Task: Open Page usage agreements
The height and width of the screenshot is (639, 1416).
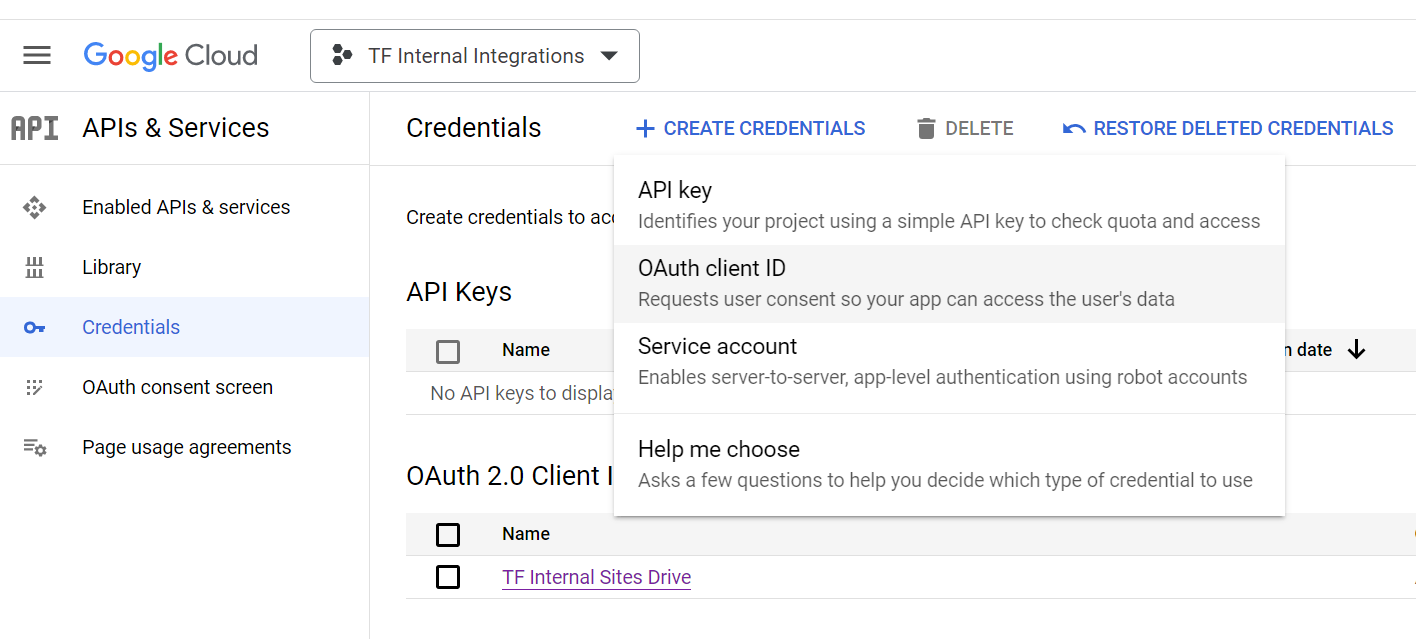Action: [x=185, y=447]
